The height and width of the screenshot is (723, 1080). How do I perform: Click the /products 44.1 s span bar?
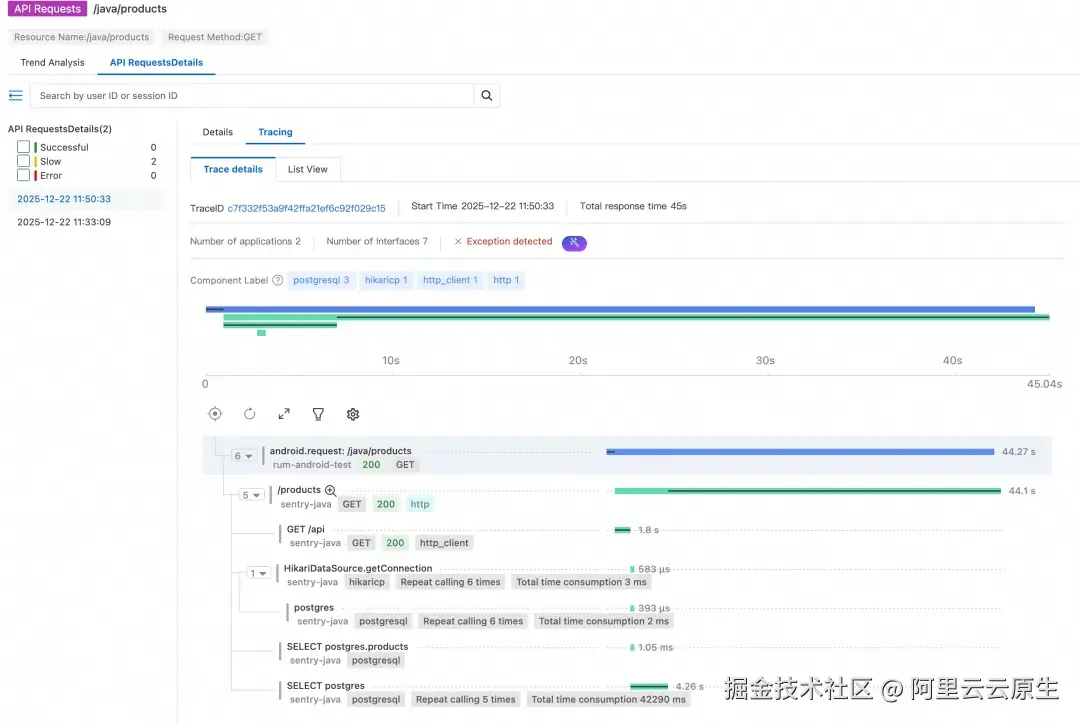coord(807,491)
